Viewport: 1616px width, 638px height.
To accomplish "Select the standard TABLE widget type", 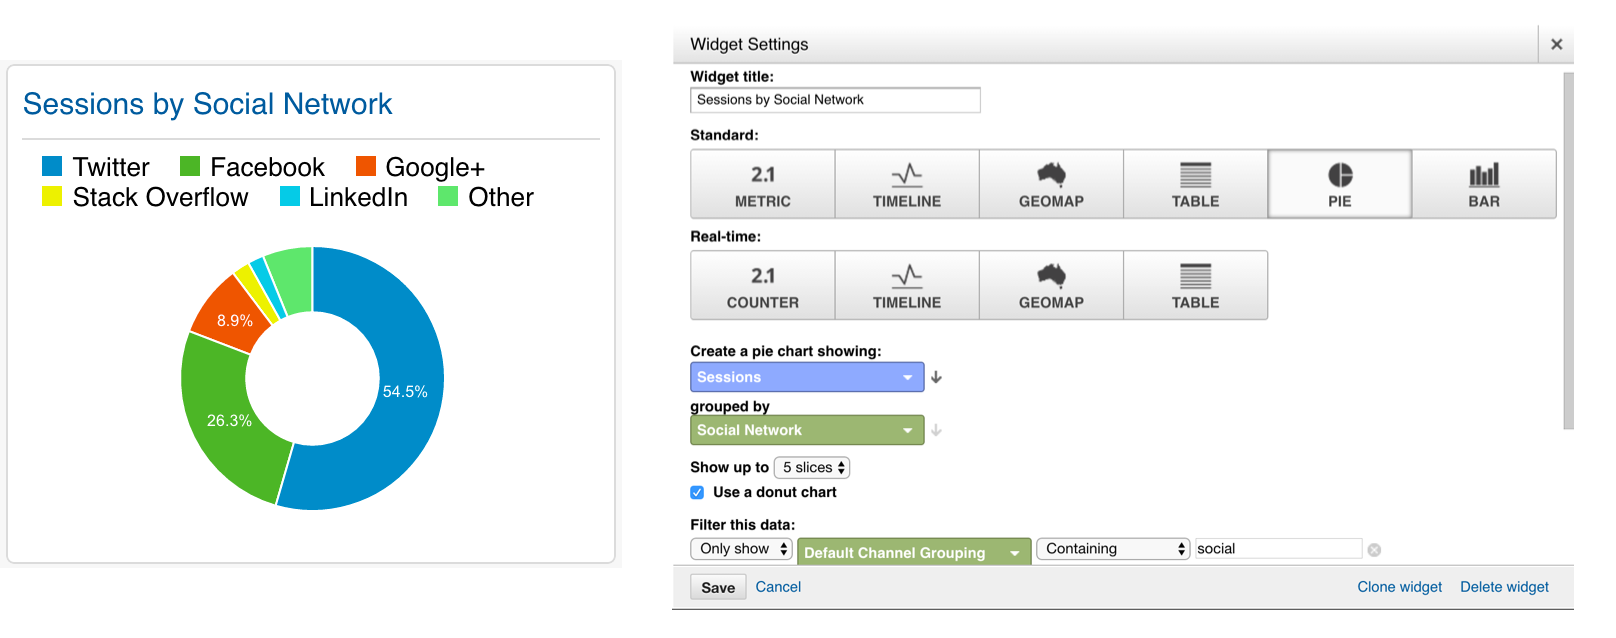I will tap(1195, 184).
